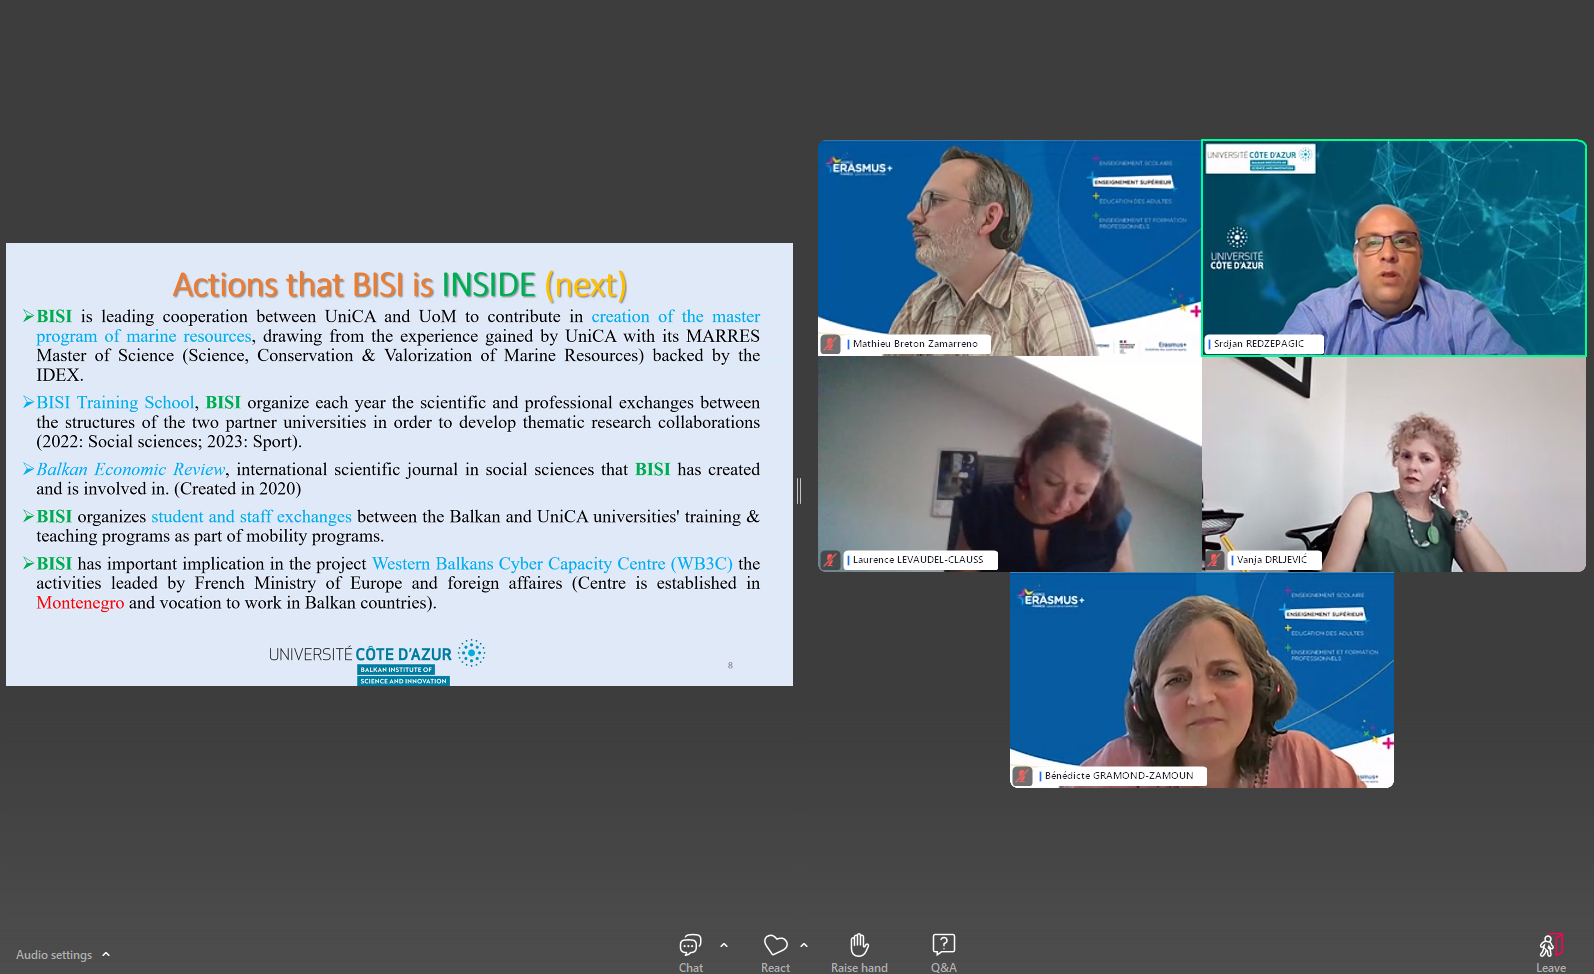Click the Bénédicte GRAMOND-ZAMOUN name label
This screenshot has height=974, width=1594.
coord(1119,776)
